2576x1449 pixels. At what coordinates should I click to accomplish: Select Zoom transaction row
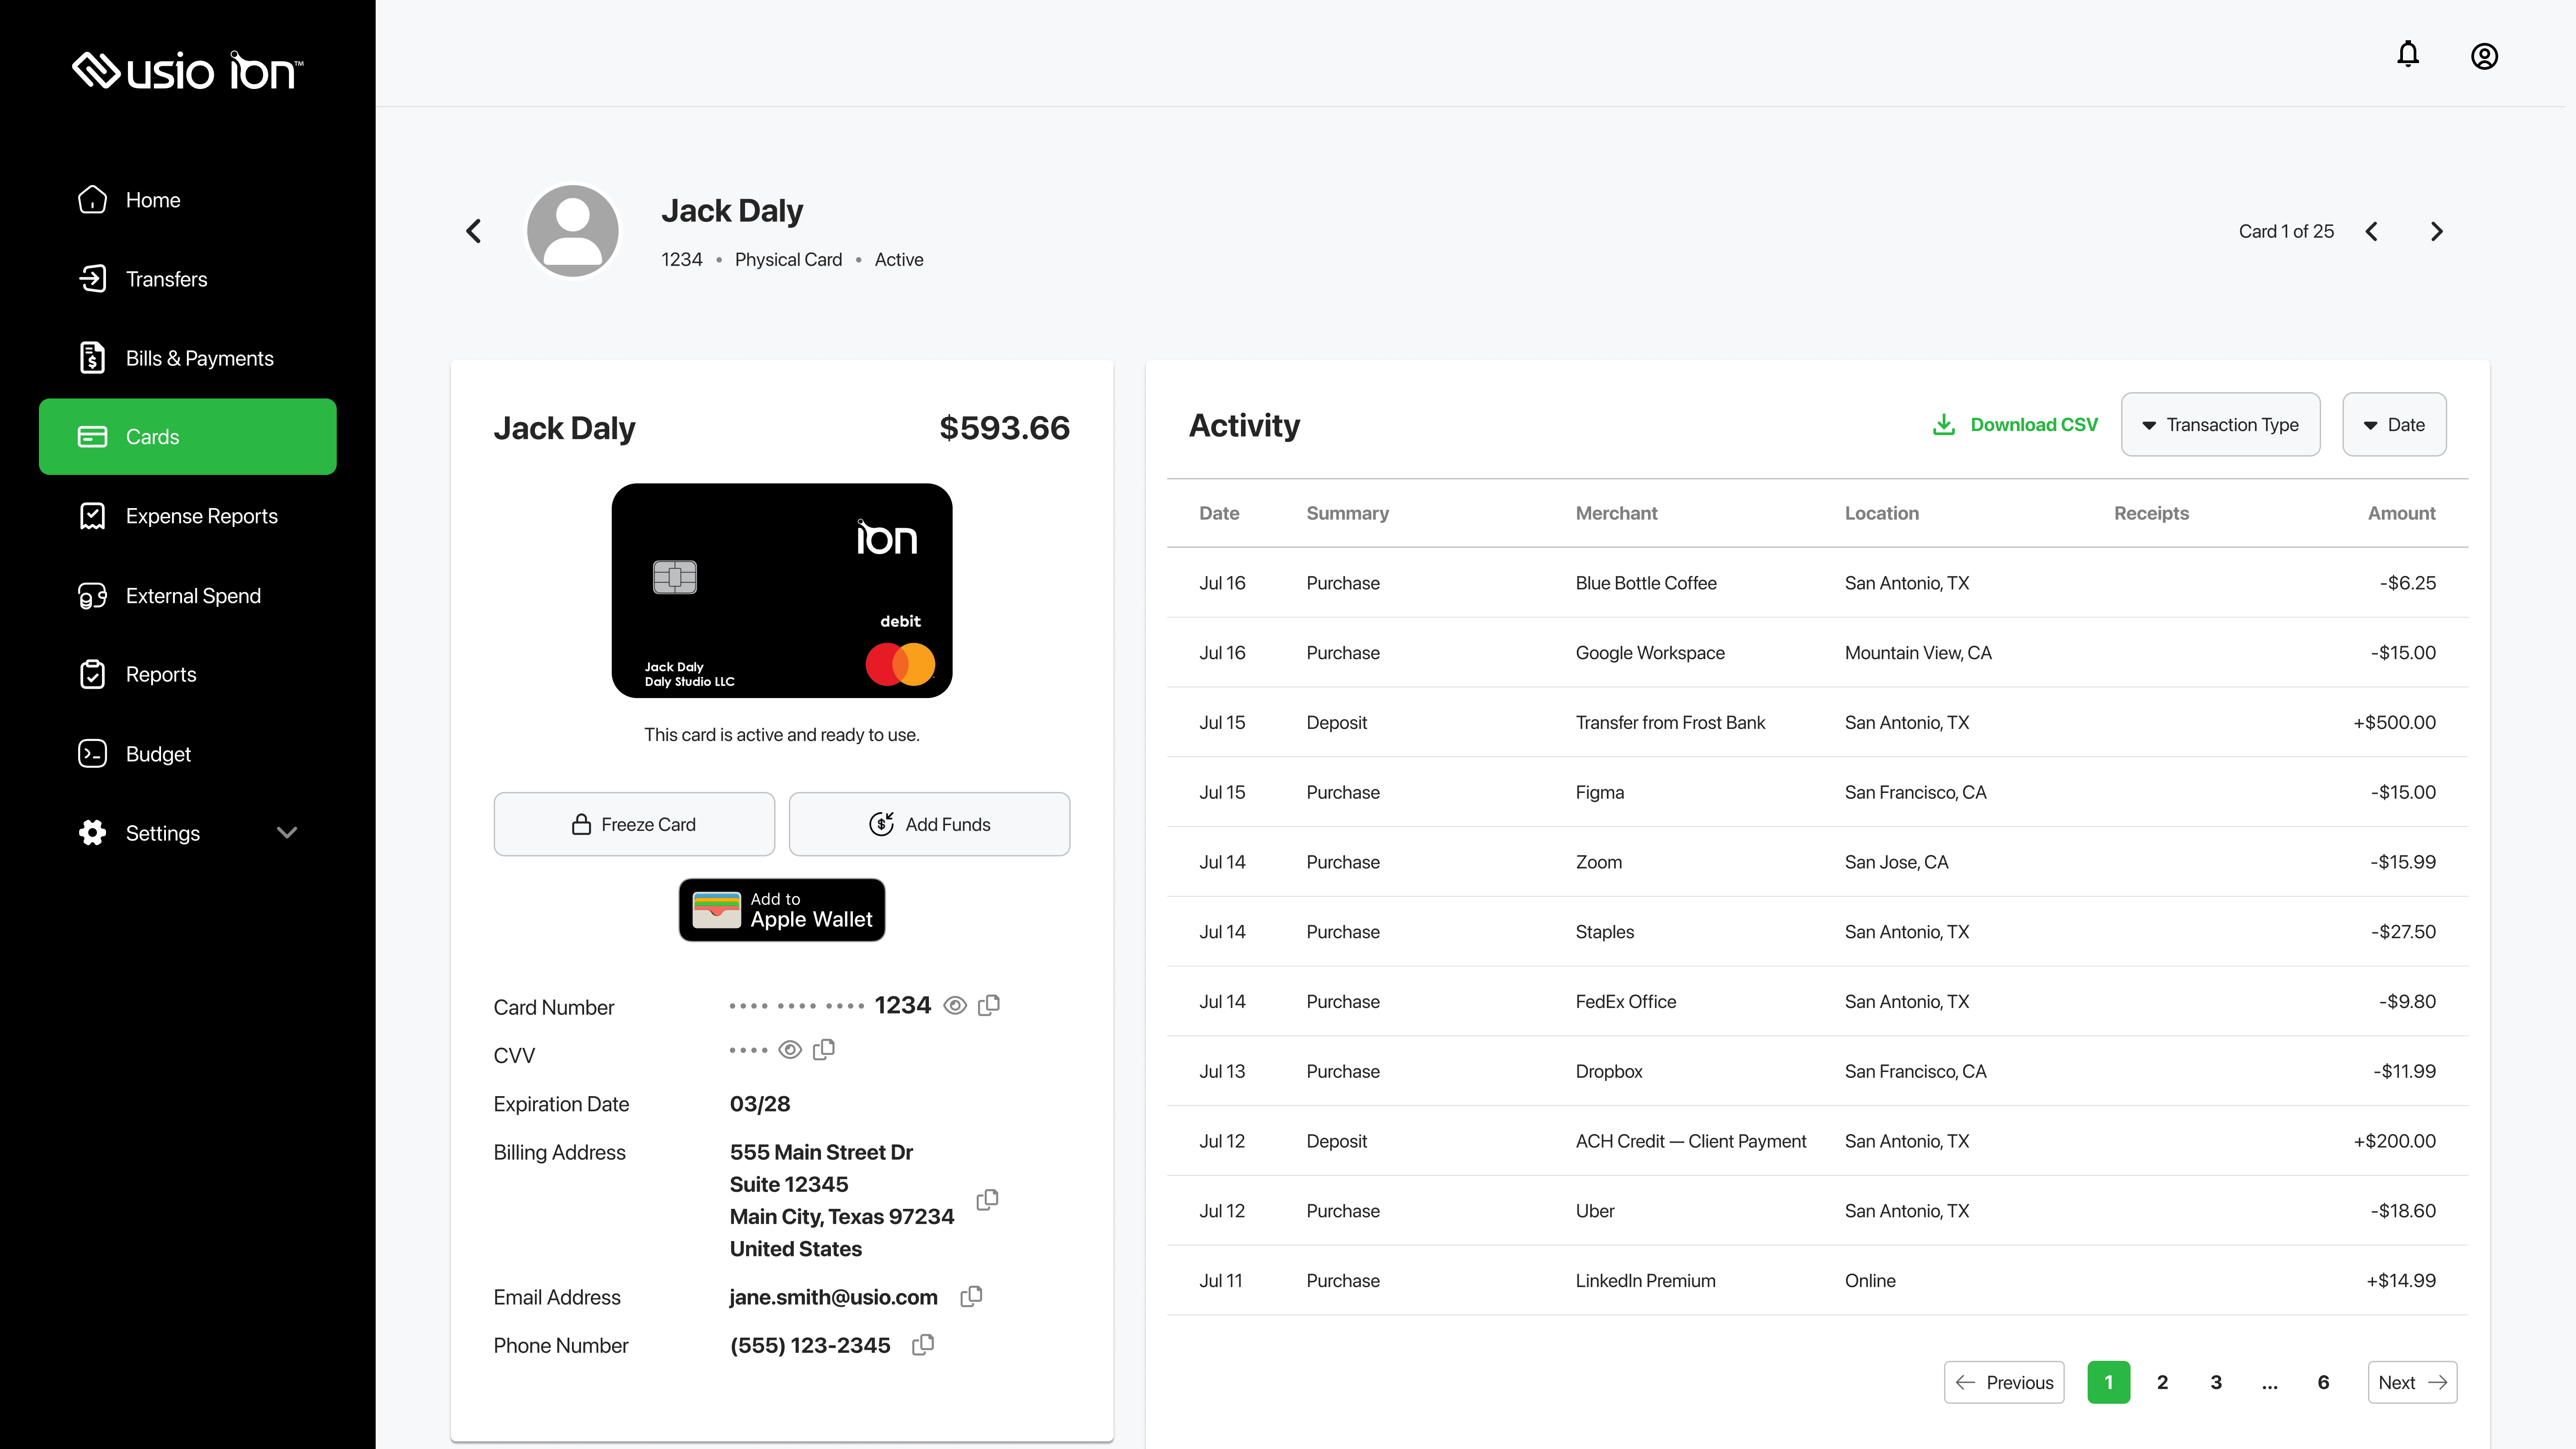[x=1817, y=862]
